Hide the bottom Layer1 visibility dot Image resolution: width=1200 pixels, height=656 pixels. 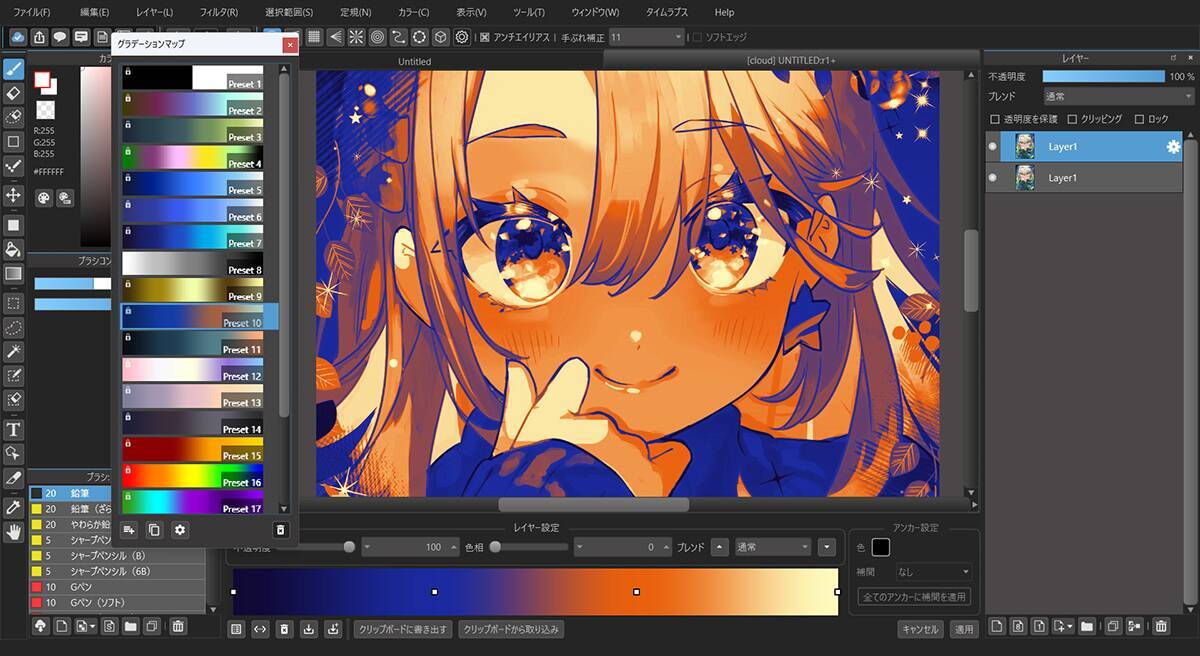[993, 178]
